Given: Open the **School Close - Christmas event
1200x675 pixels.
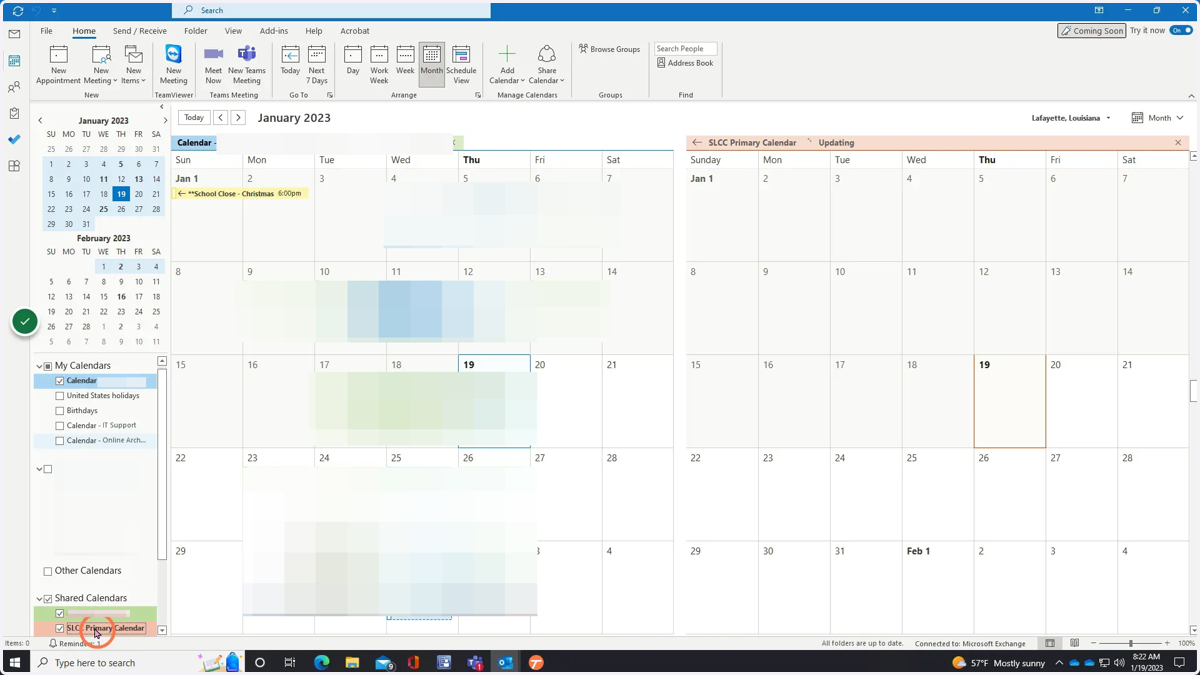Looking at the screenshot, I should (x=240, y=193).
